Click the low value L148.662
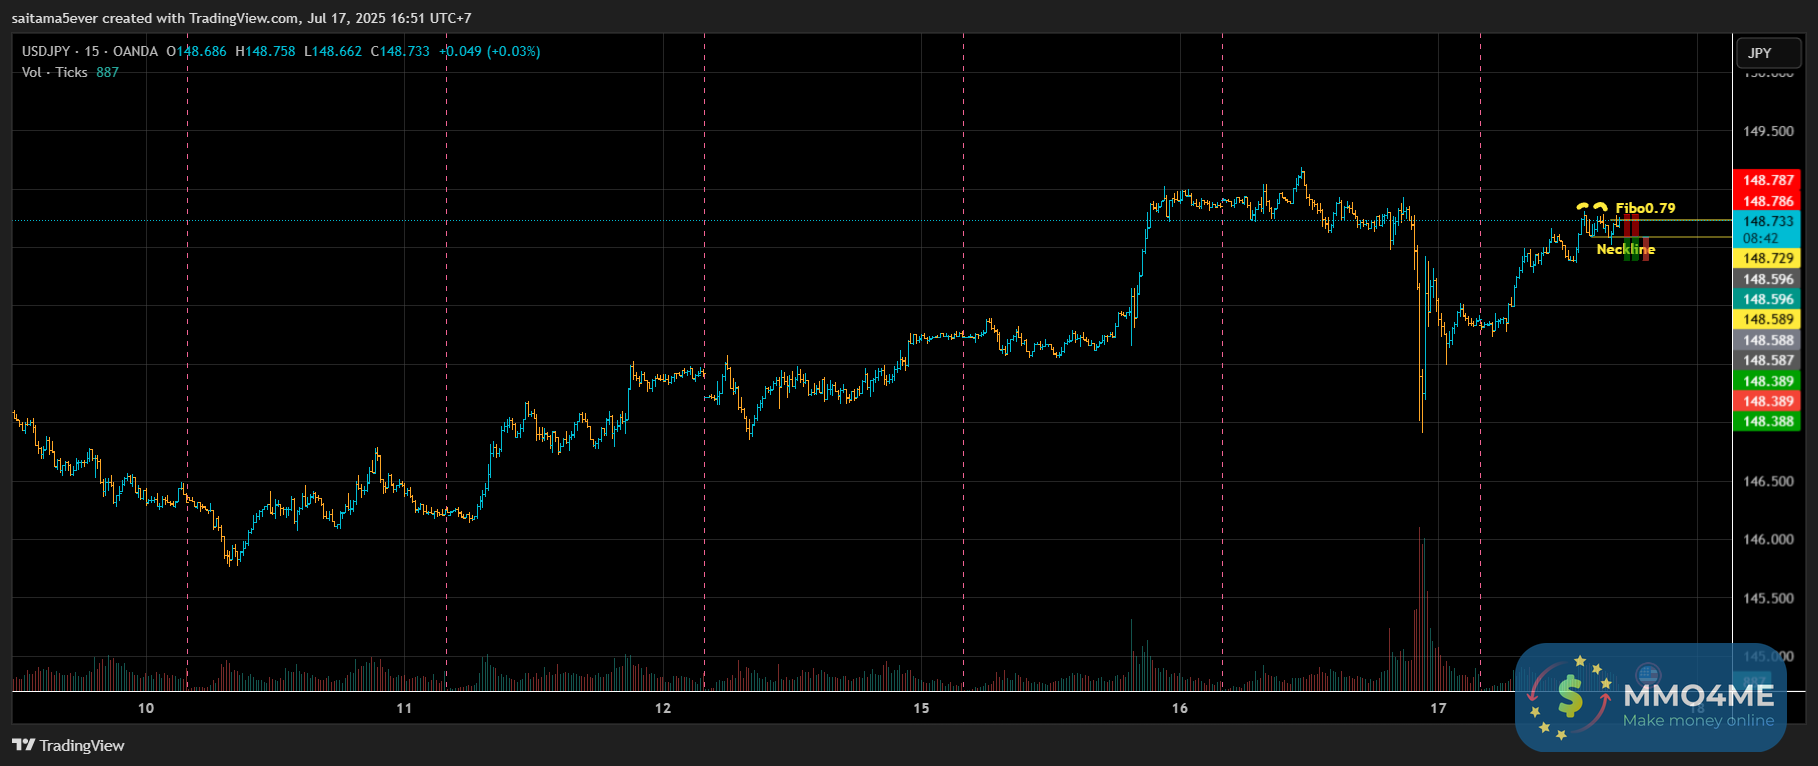Viewport: 1818px width, 766px height. pos(333,51)
